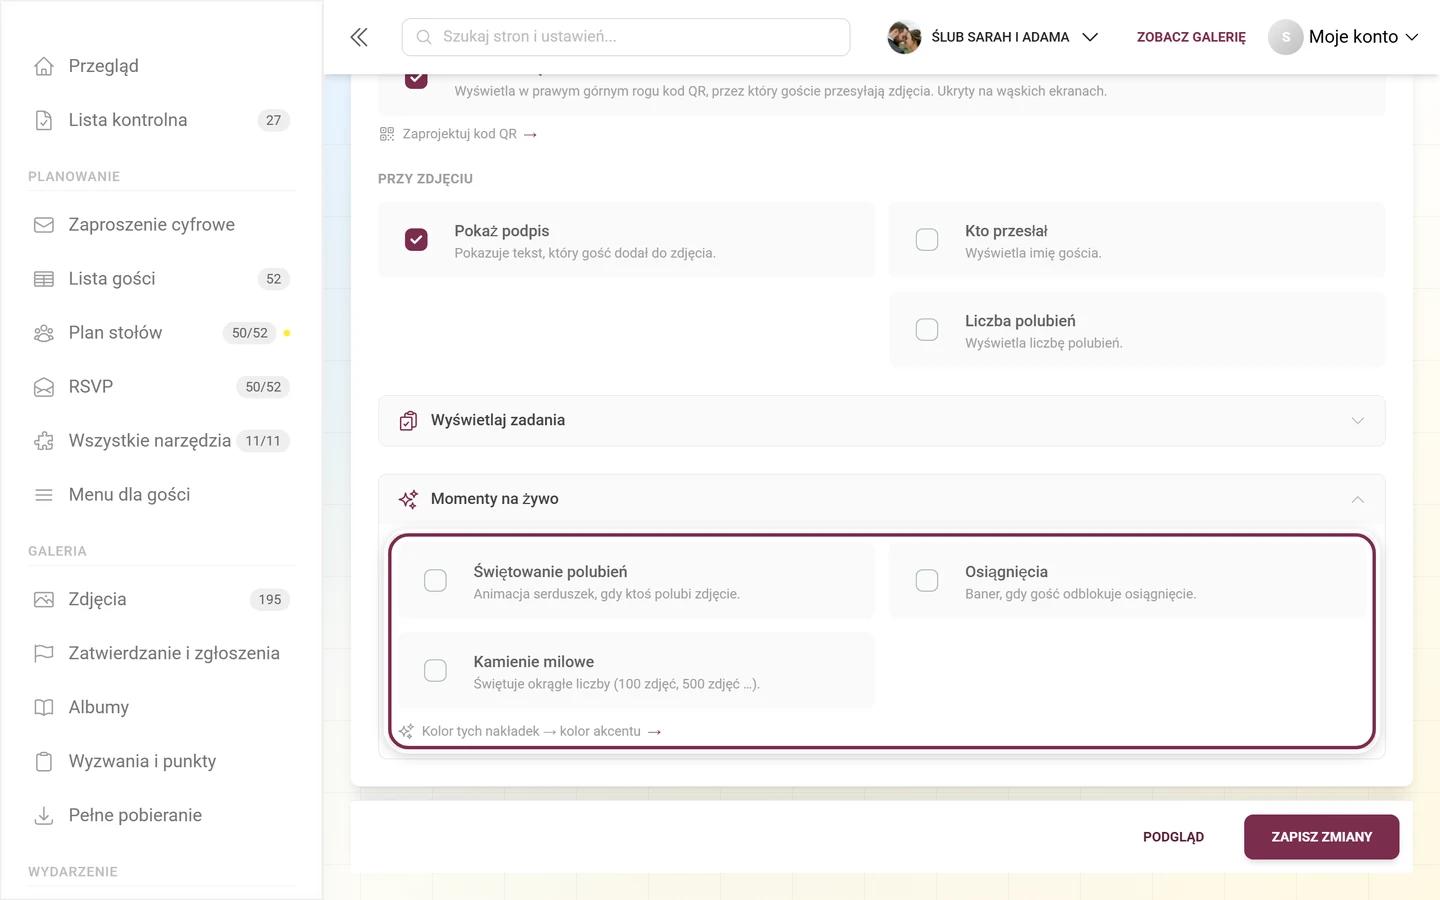1440x900 pixels.
Task: Collapse sidebar with double-chevron icon
Action: [359, 37]
